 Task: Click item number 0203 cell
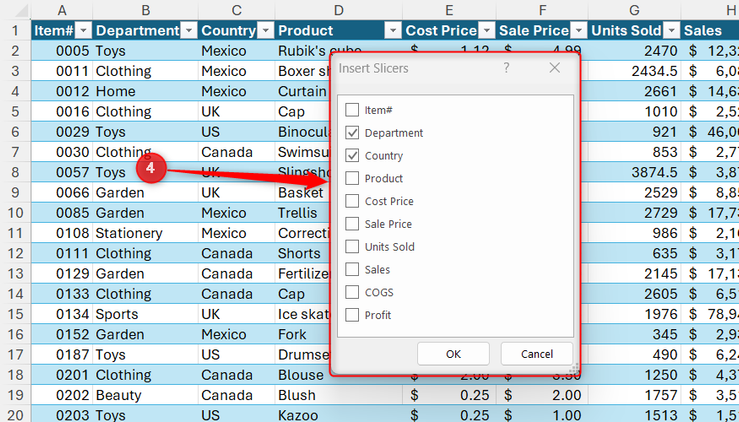(62, 415)
